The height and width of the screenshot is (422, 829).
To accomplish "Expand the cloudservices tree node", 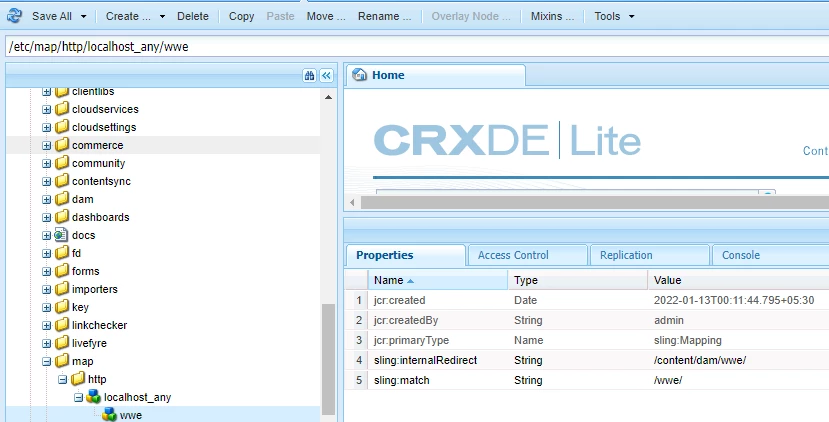I will [x=47, y=109].
